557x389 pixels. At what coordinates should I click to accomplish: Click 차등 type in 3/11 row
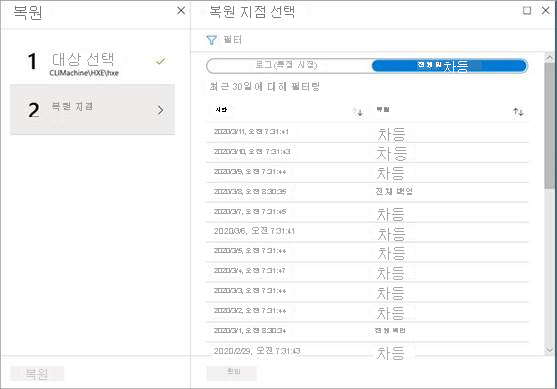point(391,135)
